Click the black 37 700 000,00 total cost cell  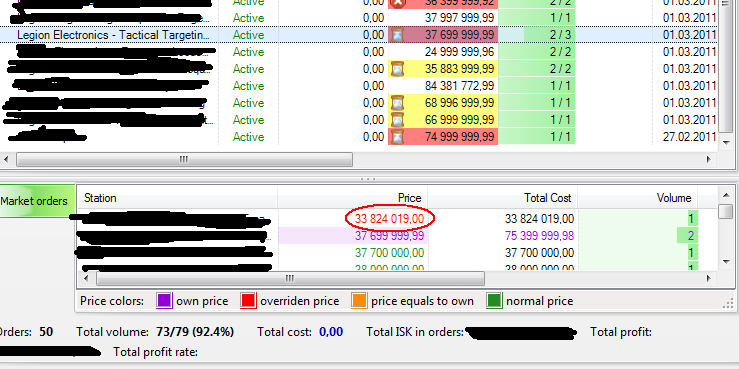[x=539, y=253]
